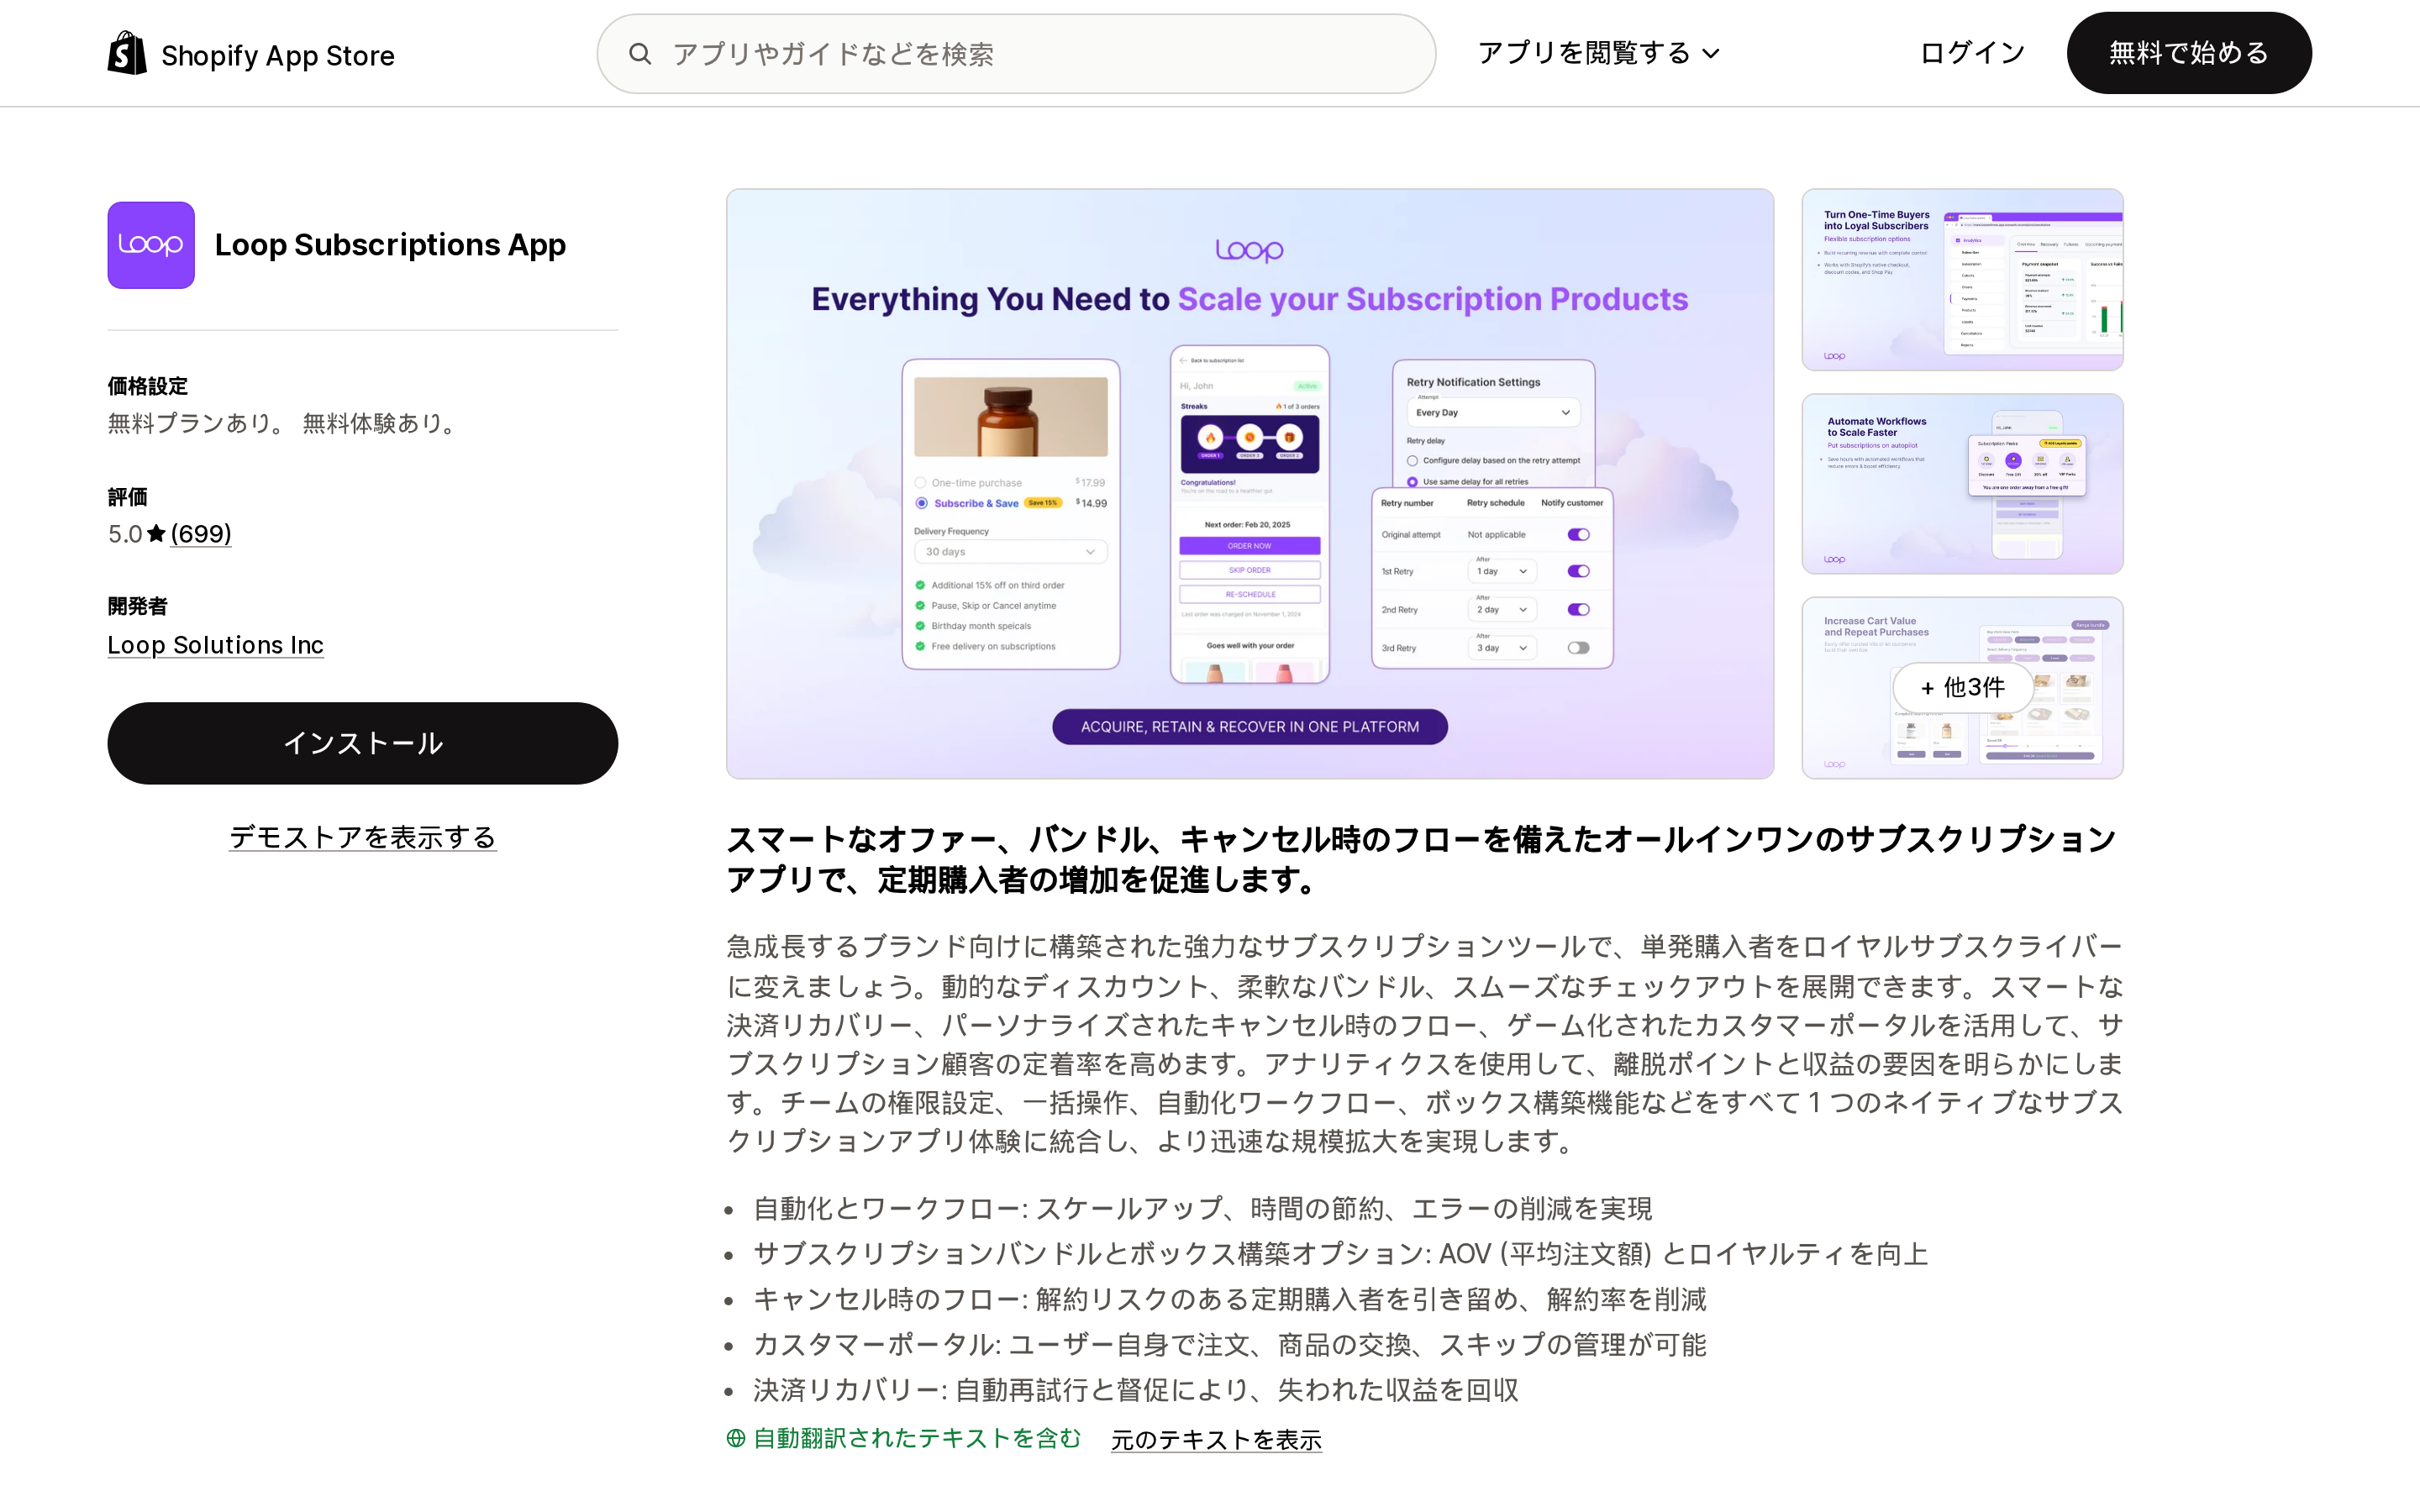Click the キャンセル時のフロー bullet item
The height and width of the screenshot is (1512, 2420).
1230,1299
